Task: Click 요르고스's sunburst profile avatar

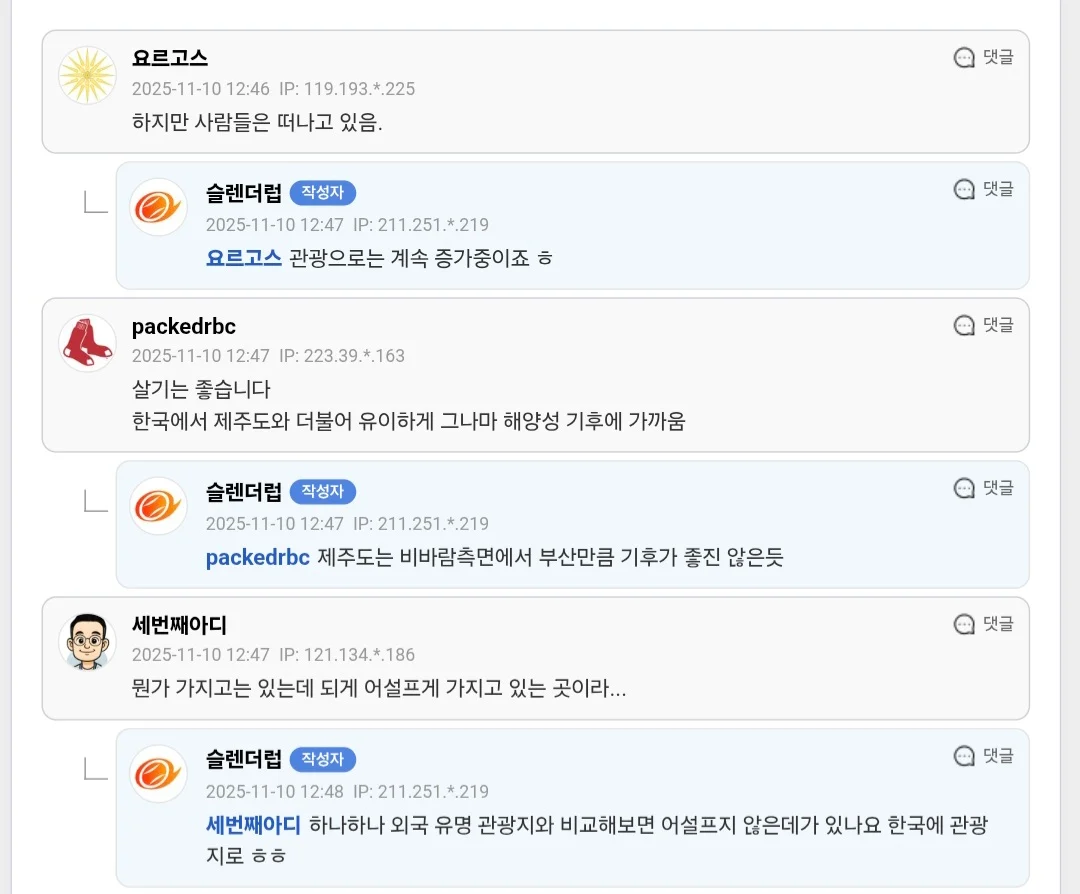Action: coord(87,75)
